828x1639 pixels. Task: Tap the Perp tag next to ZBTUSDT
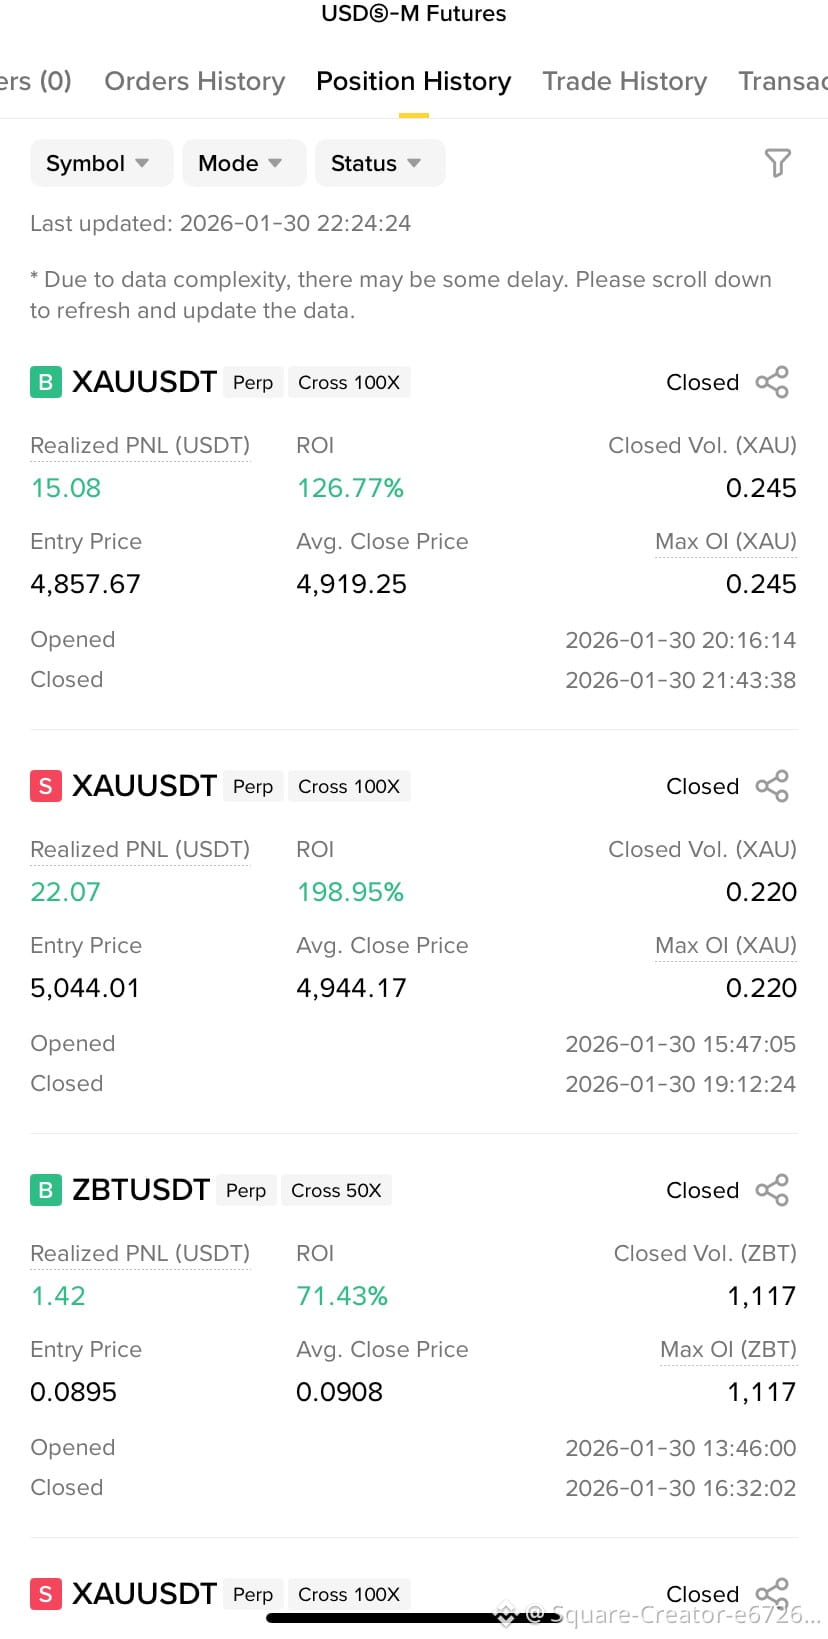[246, 1190]
